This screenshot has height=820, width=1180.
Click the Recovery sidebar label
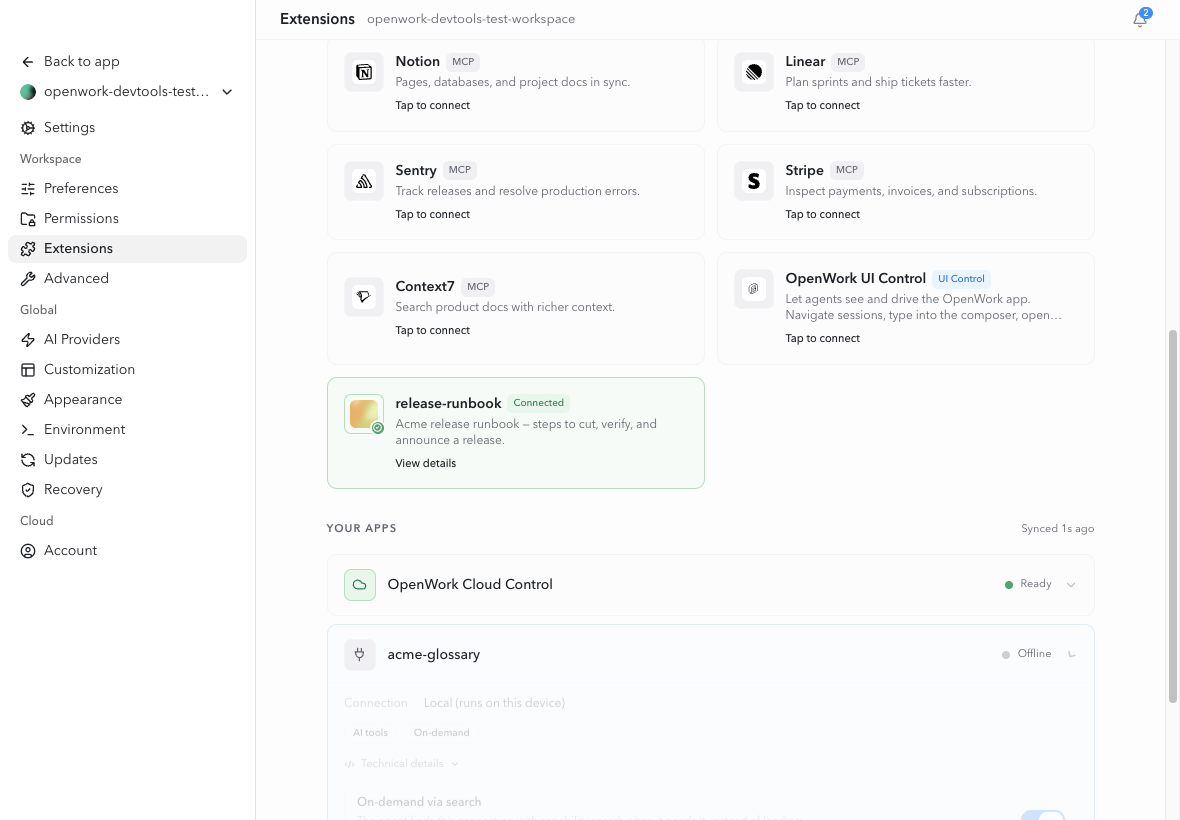pos(73,490)
